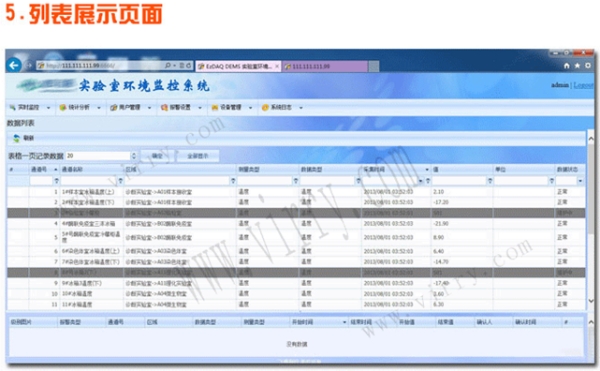Open the favorites star icon

click(577, 66)
